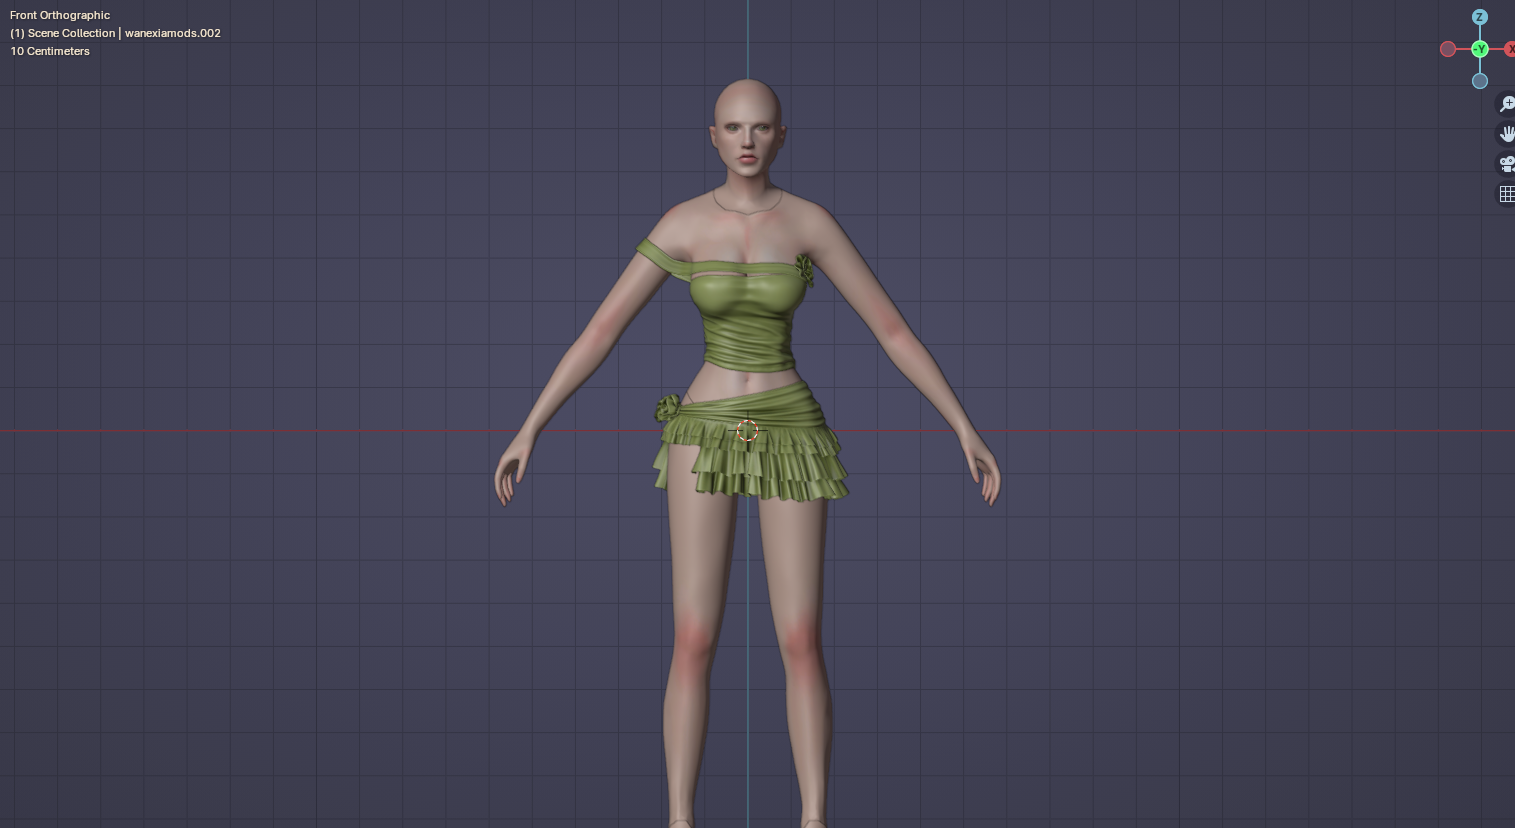This screenshot has height=828, width=1515.
Task: Click the '10 Centimeters' grid scale text
Action: tap(50, 51)
